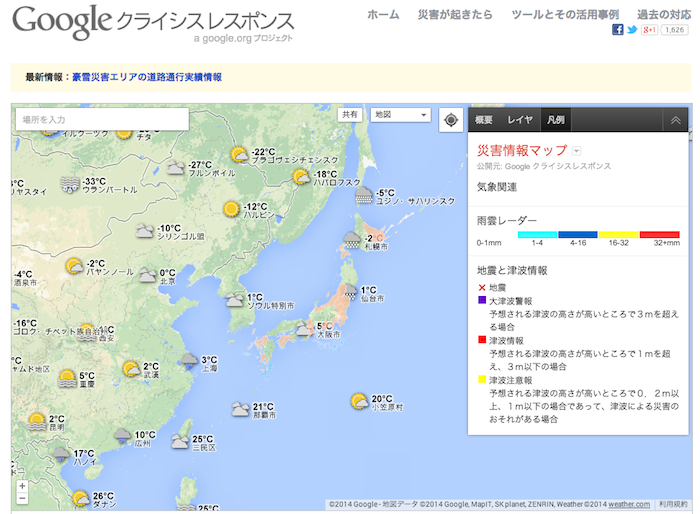This screenshot has width=700, height=514.
Task: Click the sun icon at ブラゴヴェシチェンスク
Action: (239, 155)
